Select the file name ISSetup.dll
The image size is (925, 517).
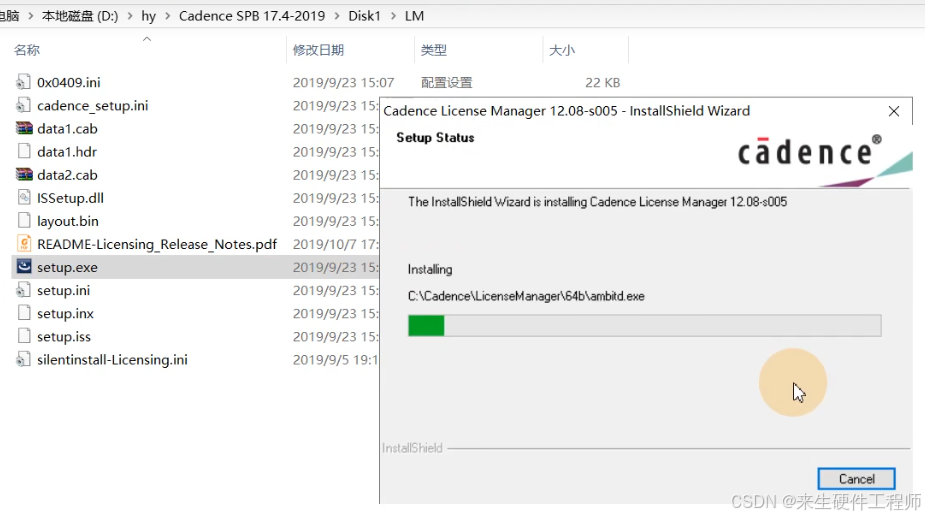click(x=70, y=198)
